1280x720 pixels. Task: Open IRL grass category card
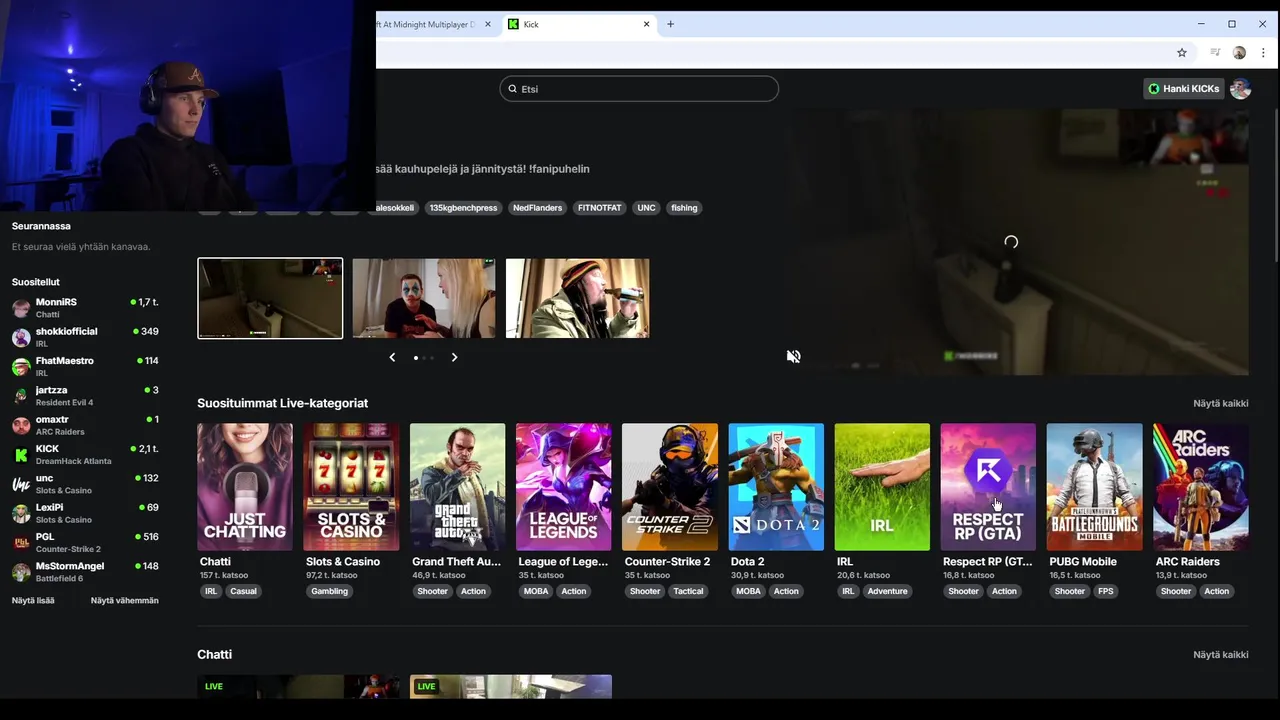pos(882,487)
